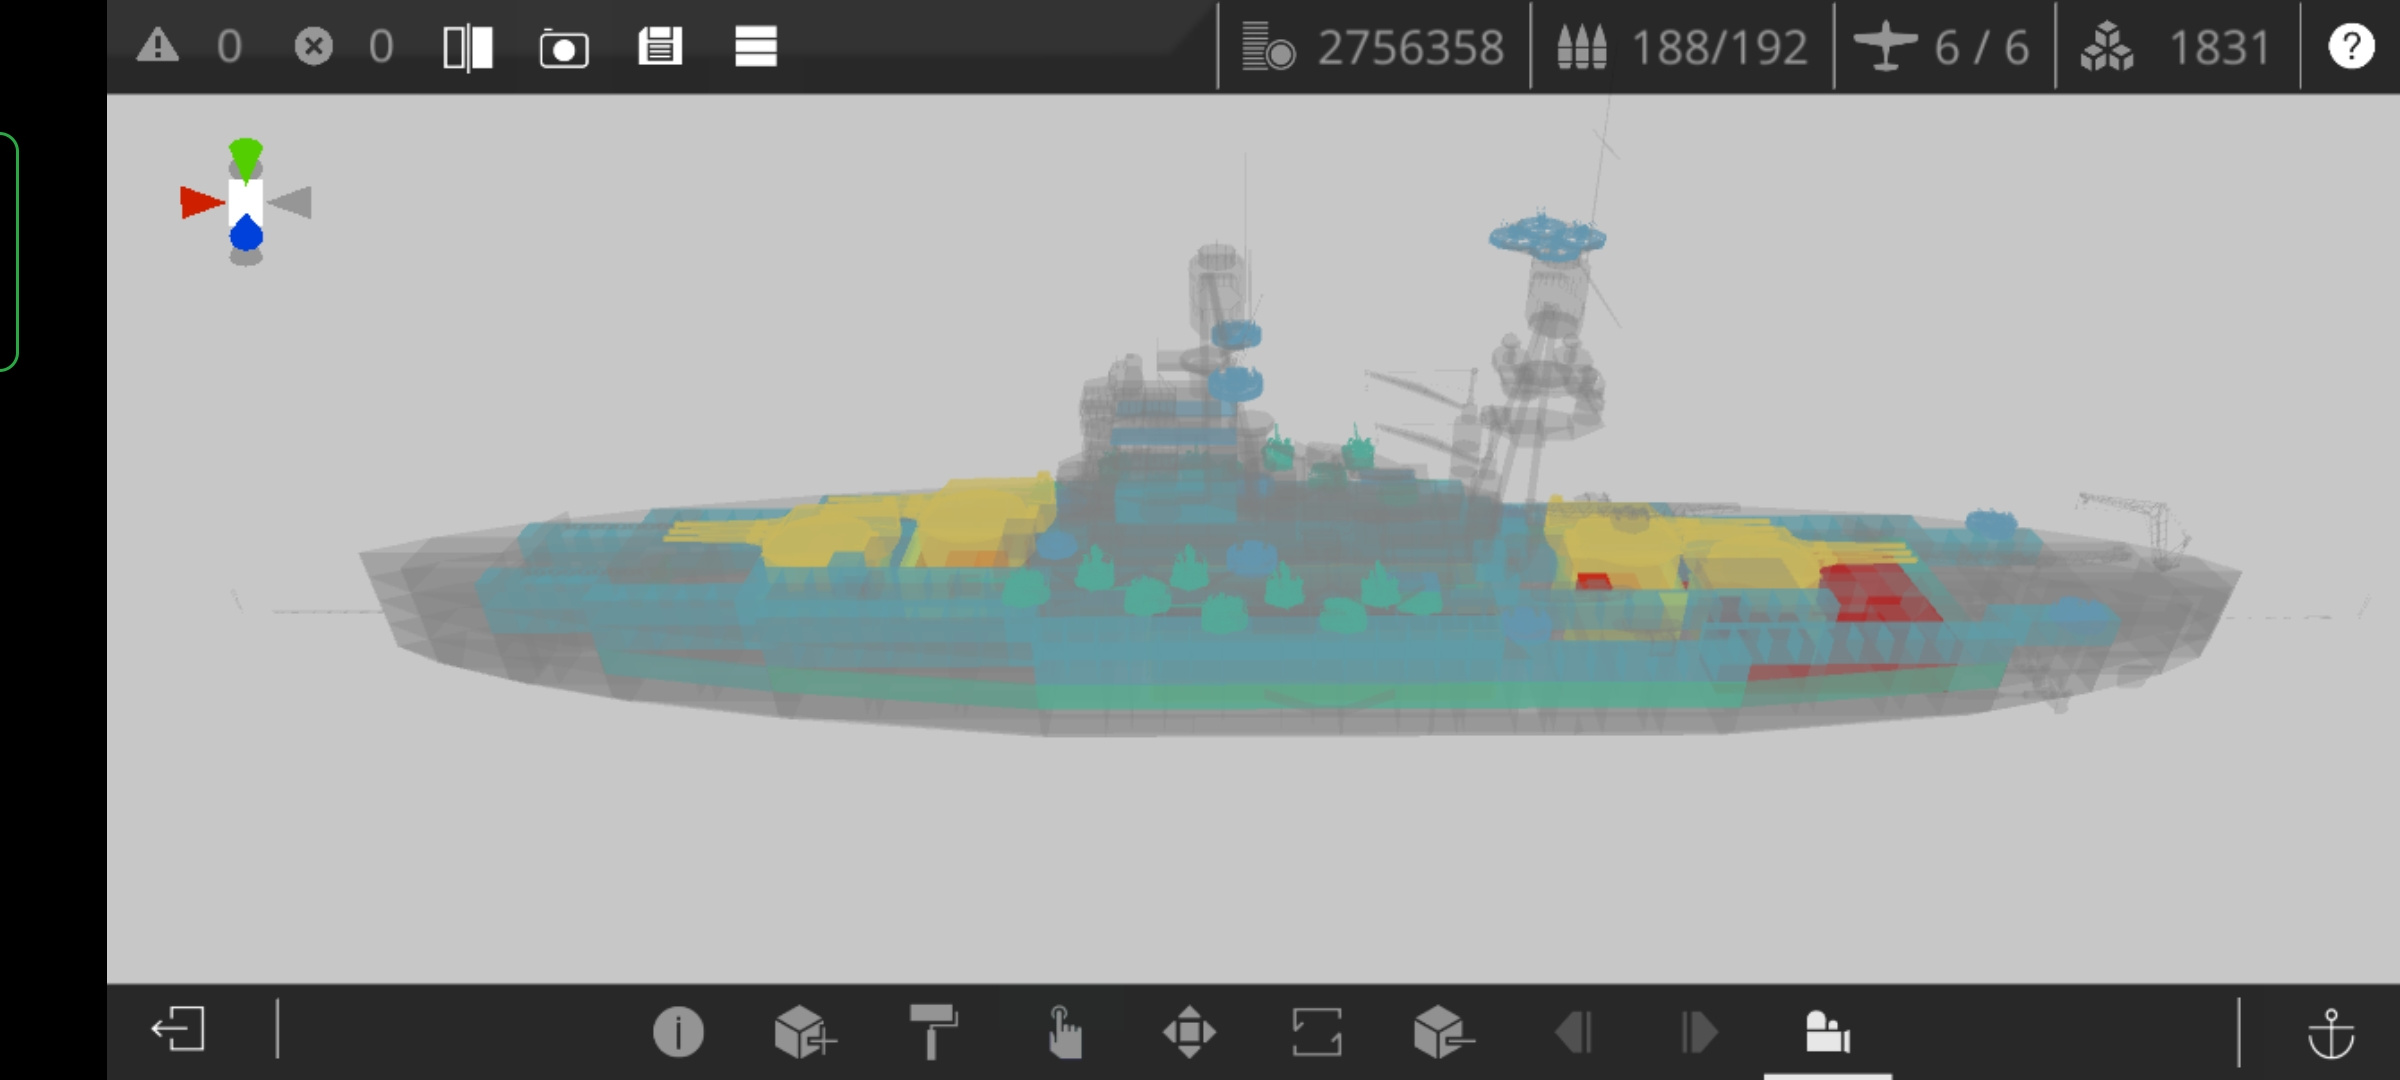The image size is (2400, 1080).
Task: Click the undo step-back arrow
Action: tap(1573, 1032)
